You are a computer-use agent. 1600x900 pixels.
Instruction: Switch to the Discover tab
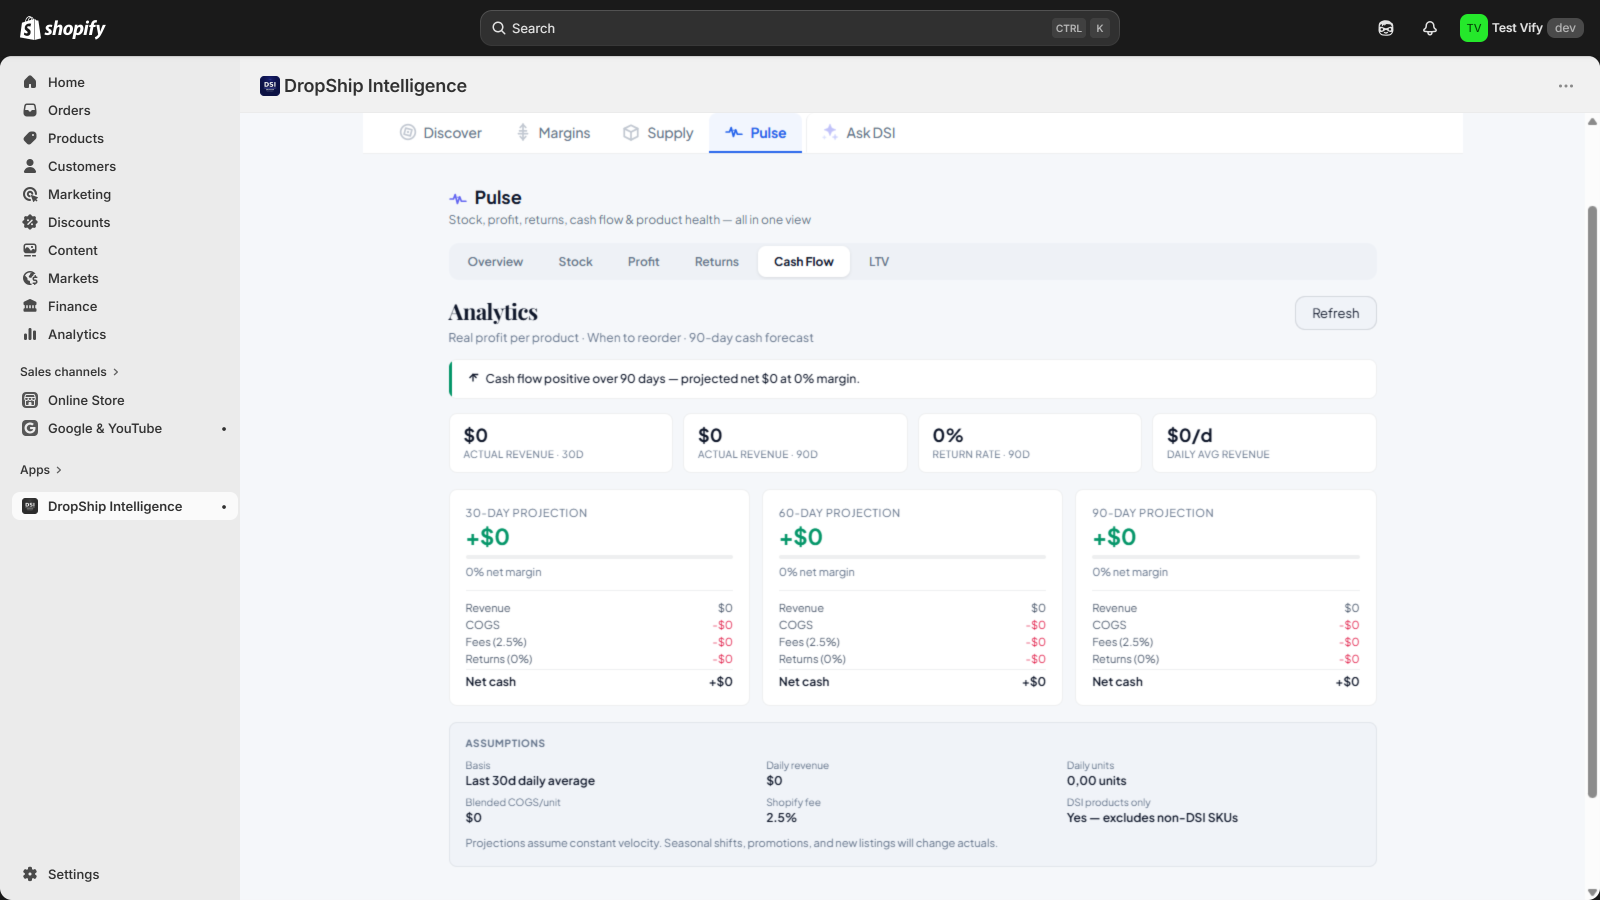pos(441,133)
